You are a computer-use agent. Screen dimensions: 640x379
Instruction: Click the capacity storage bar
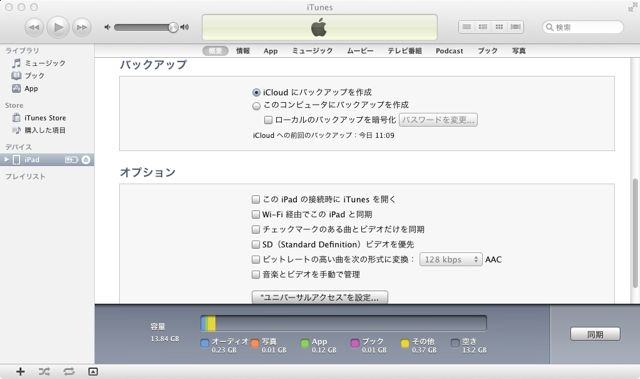343,324
